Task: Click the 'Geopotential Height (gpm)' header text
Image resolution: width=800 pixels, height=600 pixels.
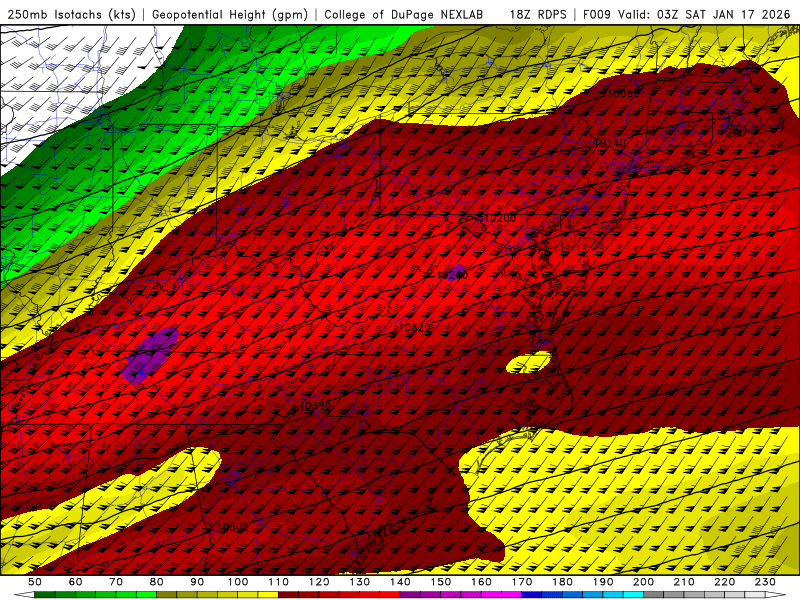Action: point(230,14)
